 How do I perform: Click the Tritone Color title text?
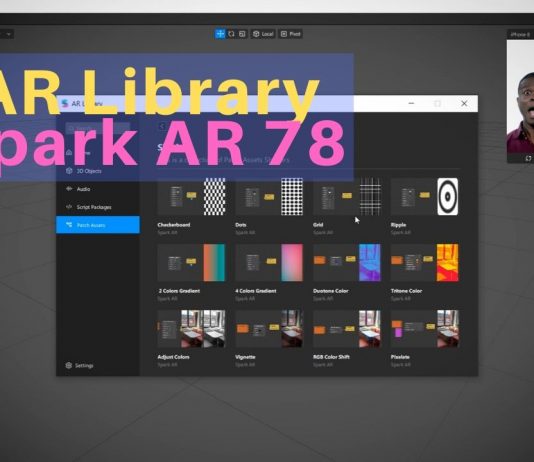pos(406,291)
